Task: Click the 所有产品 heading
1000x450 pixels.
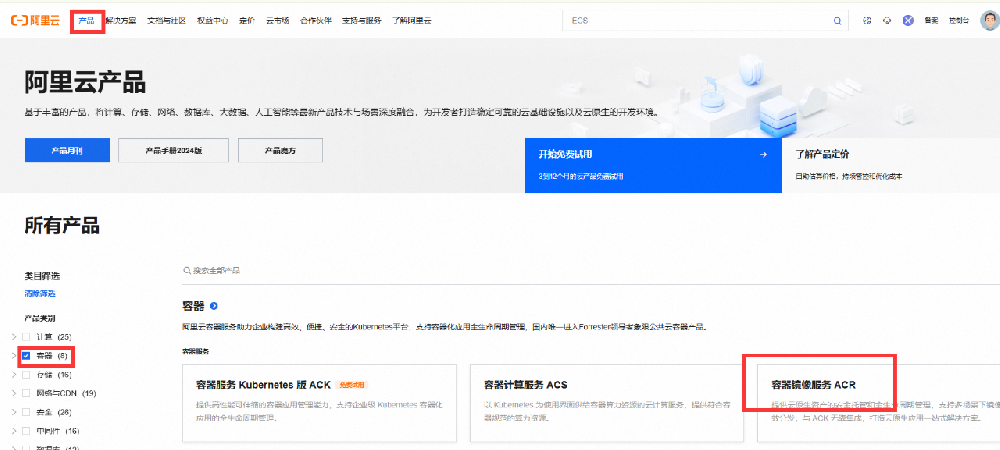Action: (x=62, y=226)
